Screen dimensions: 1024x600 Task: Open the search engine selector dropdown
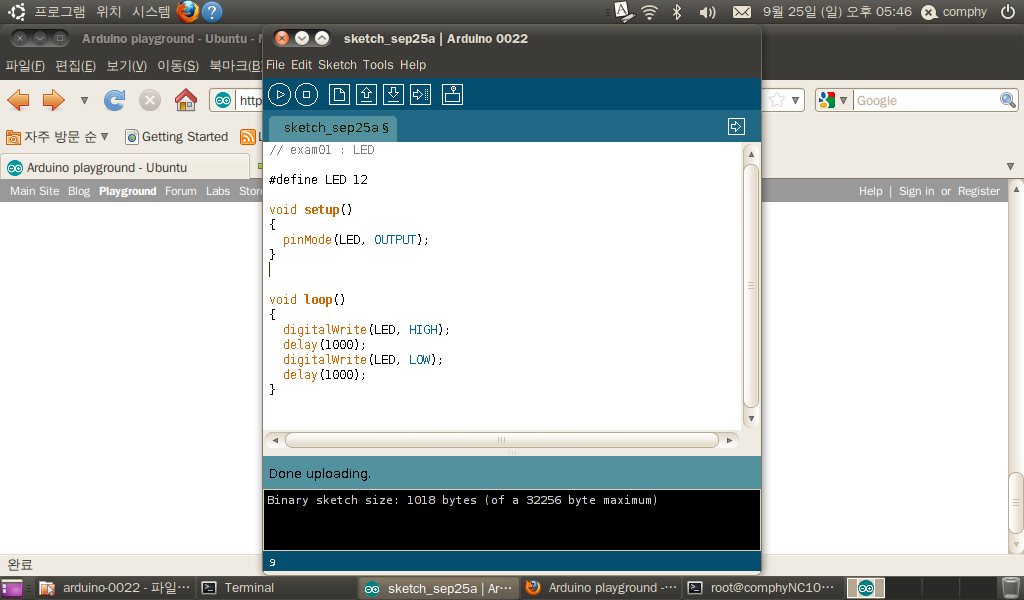pos(834,100)
